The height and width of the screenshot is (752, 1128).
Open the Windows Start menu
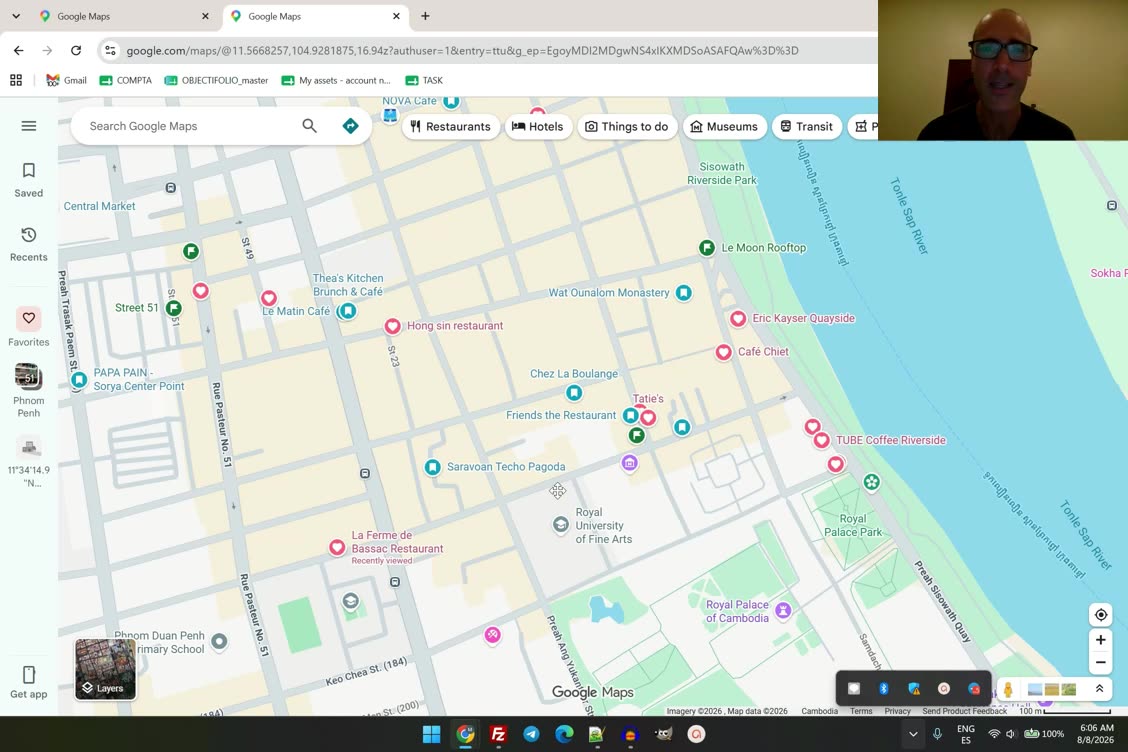coord(432,734)
